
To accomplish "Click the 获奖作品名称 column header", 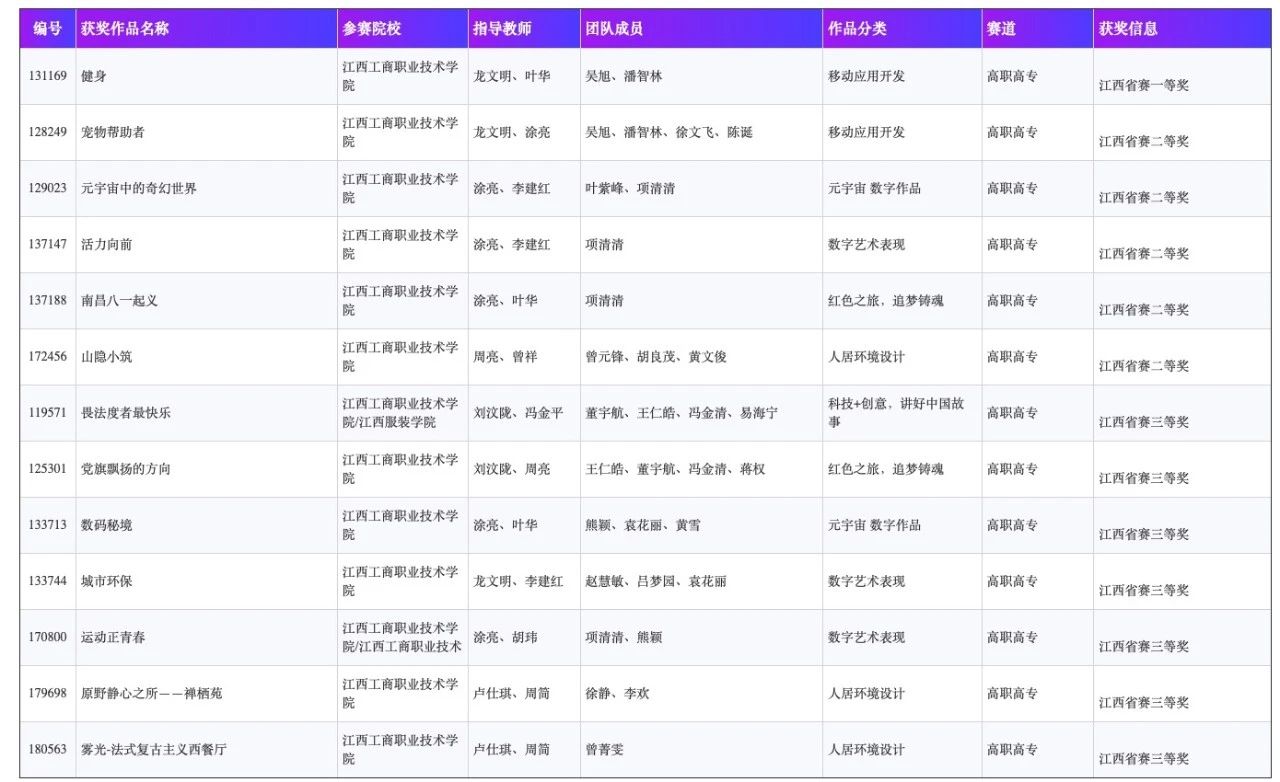I will [x=125, y=29].
